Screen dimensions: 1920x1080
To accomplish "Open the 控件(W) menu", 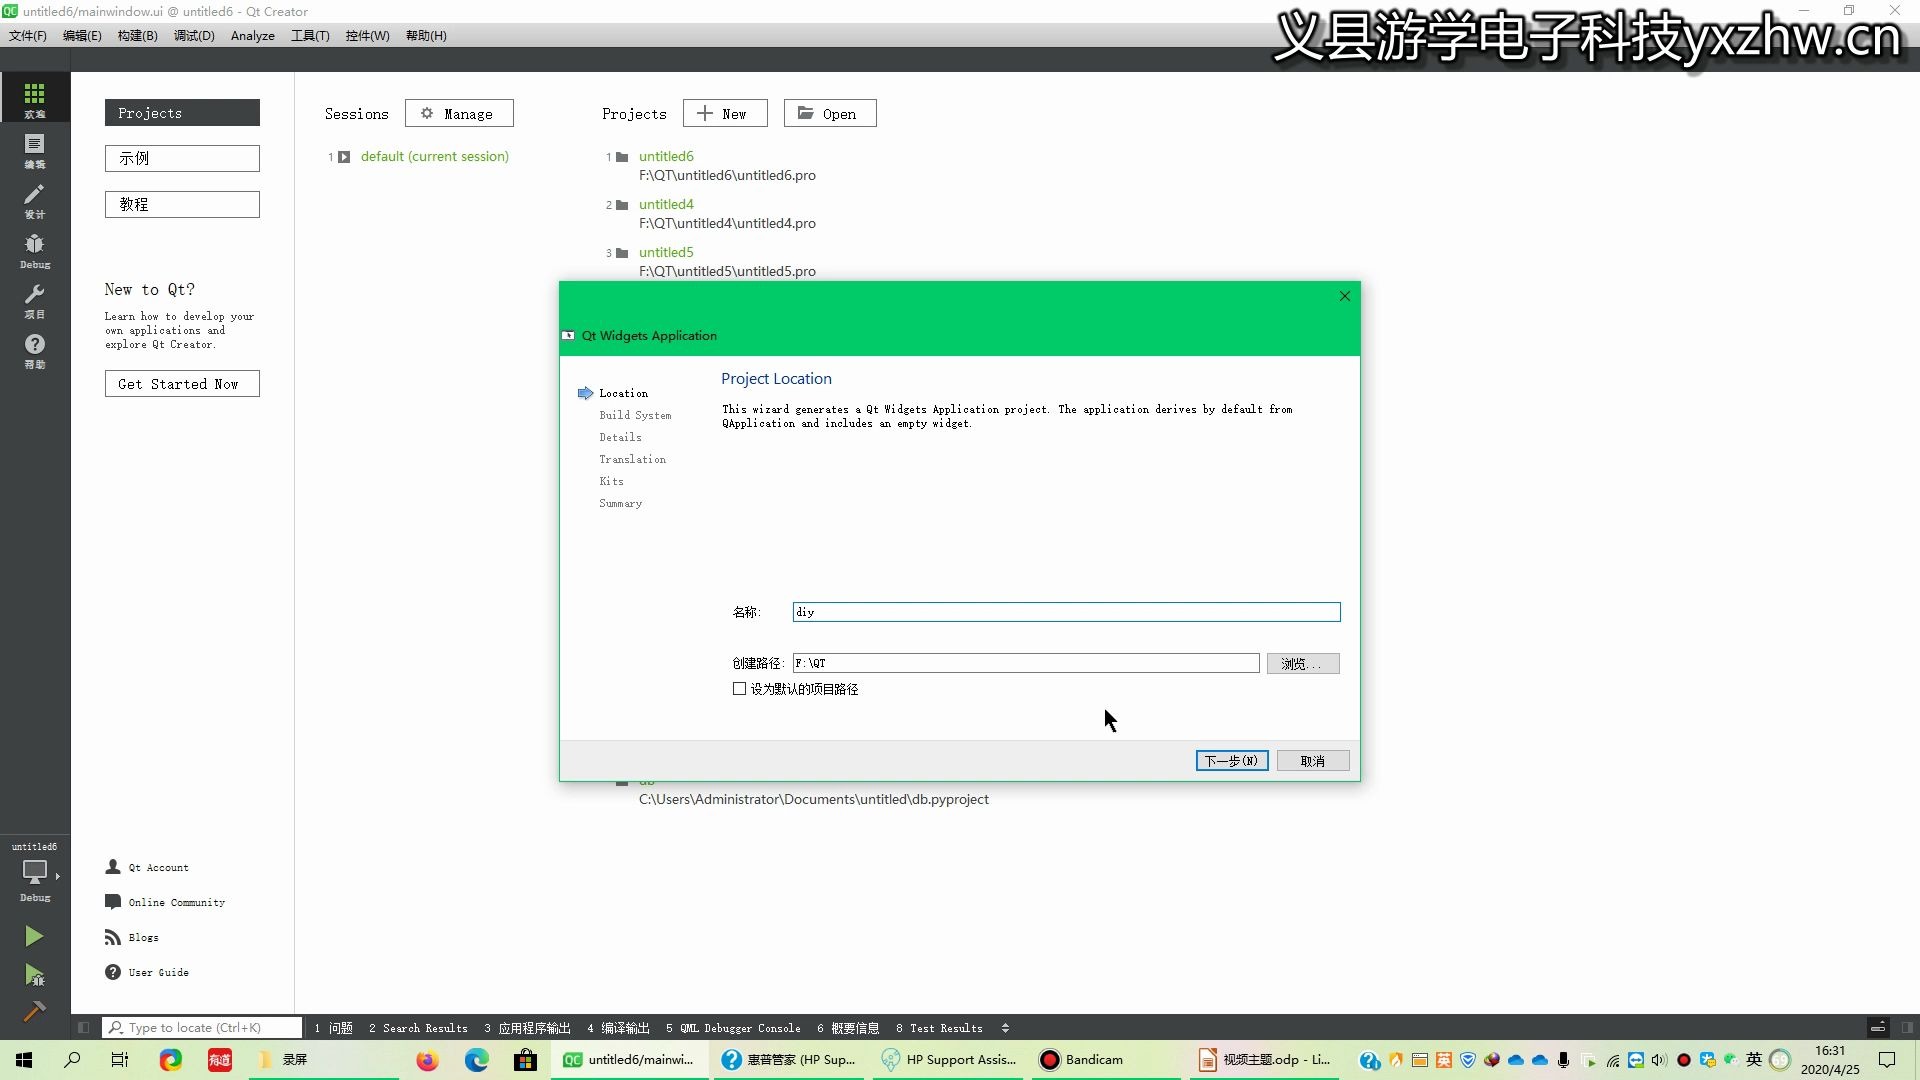I will (x=367, y=35).
